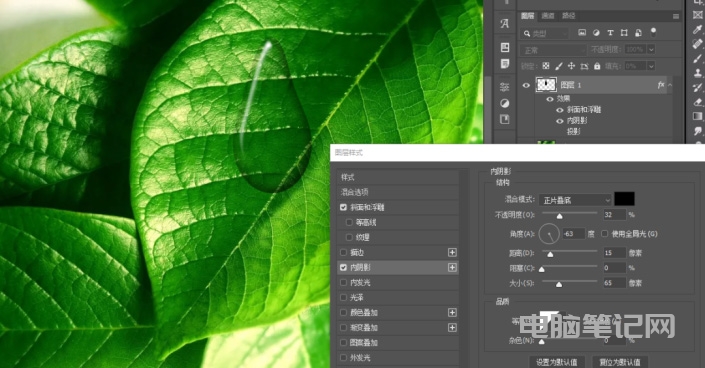The image size is (705, 368).
Task: Open Layers panel hamburger menu
Action: click(675, 16)
